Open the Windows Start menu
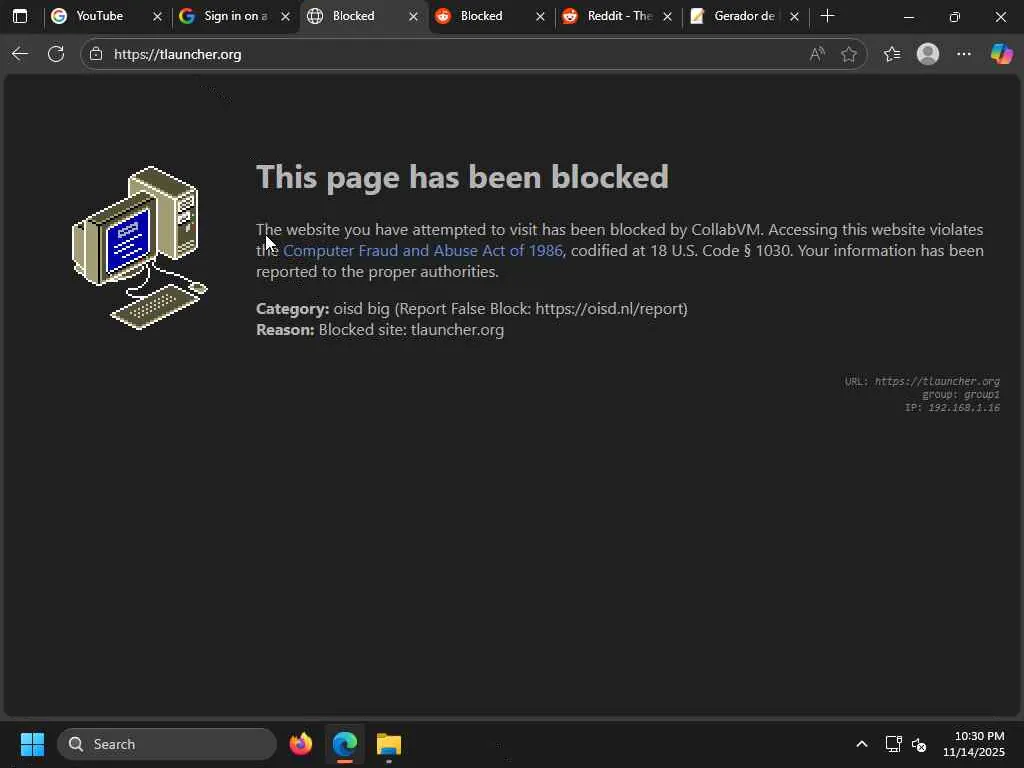The width and height of the screenshot is (1024, 768). coord(32,744)
